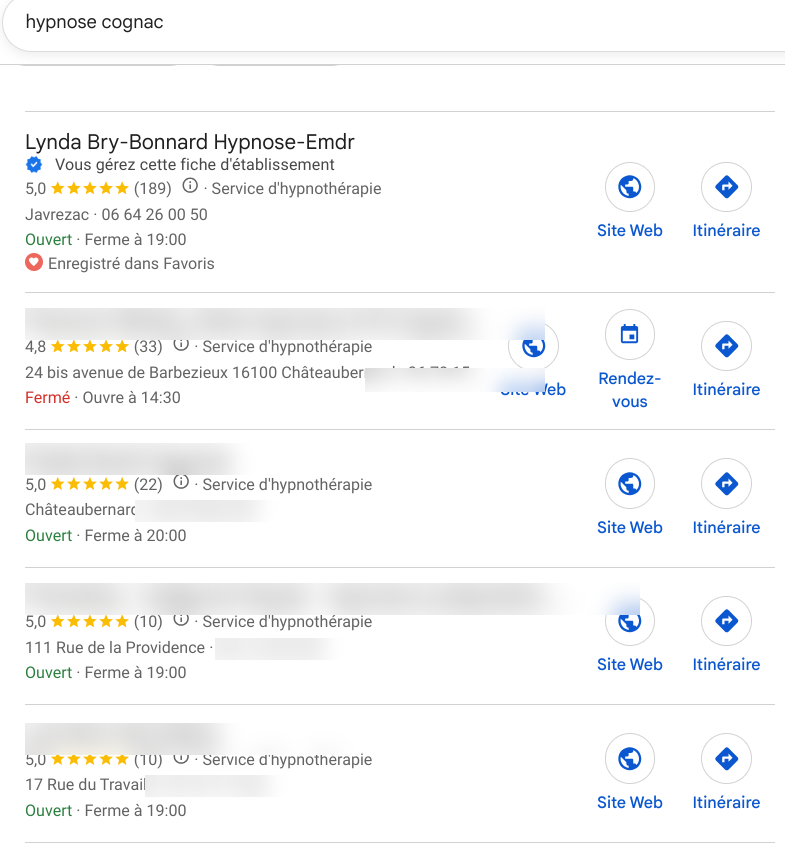This screenshot has height=853, width=785.
Task: Open Itinéraire directions icon for Lynda Bry-Bonnard
Action: tap(726, 187)
